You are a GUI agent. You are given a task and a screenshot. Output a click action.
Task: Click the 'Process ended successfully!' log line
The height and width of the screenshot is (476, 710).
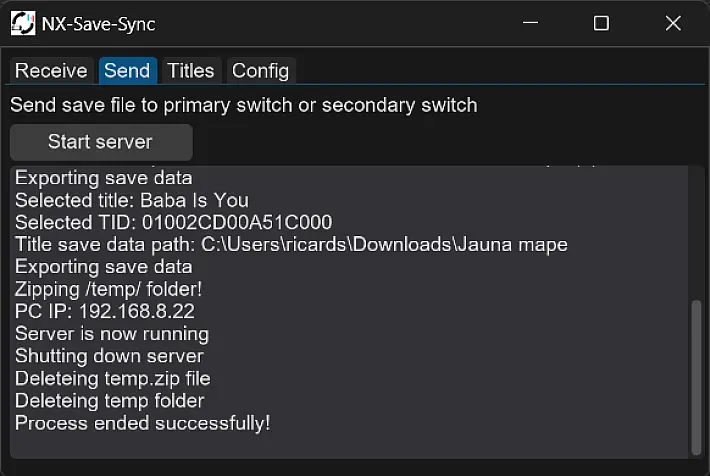click(x=143, y=423)
